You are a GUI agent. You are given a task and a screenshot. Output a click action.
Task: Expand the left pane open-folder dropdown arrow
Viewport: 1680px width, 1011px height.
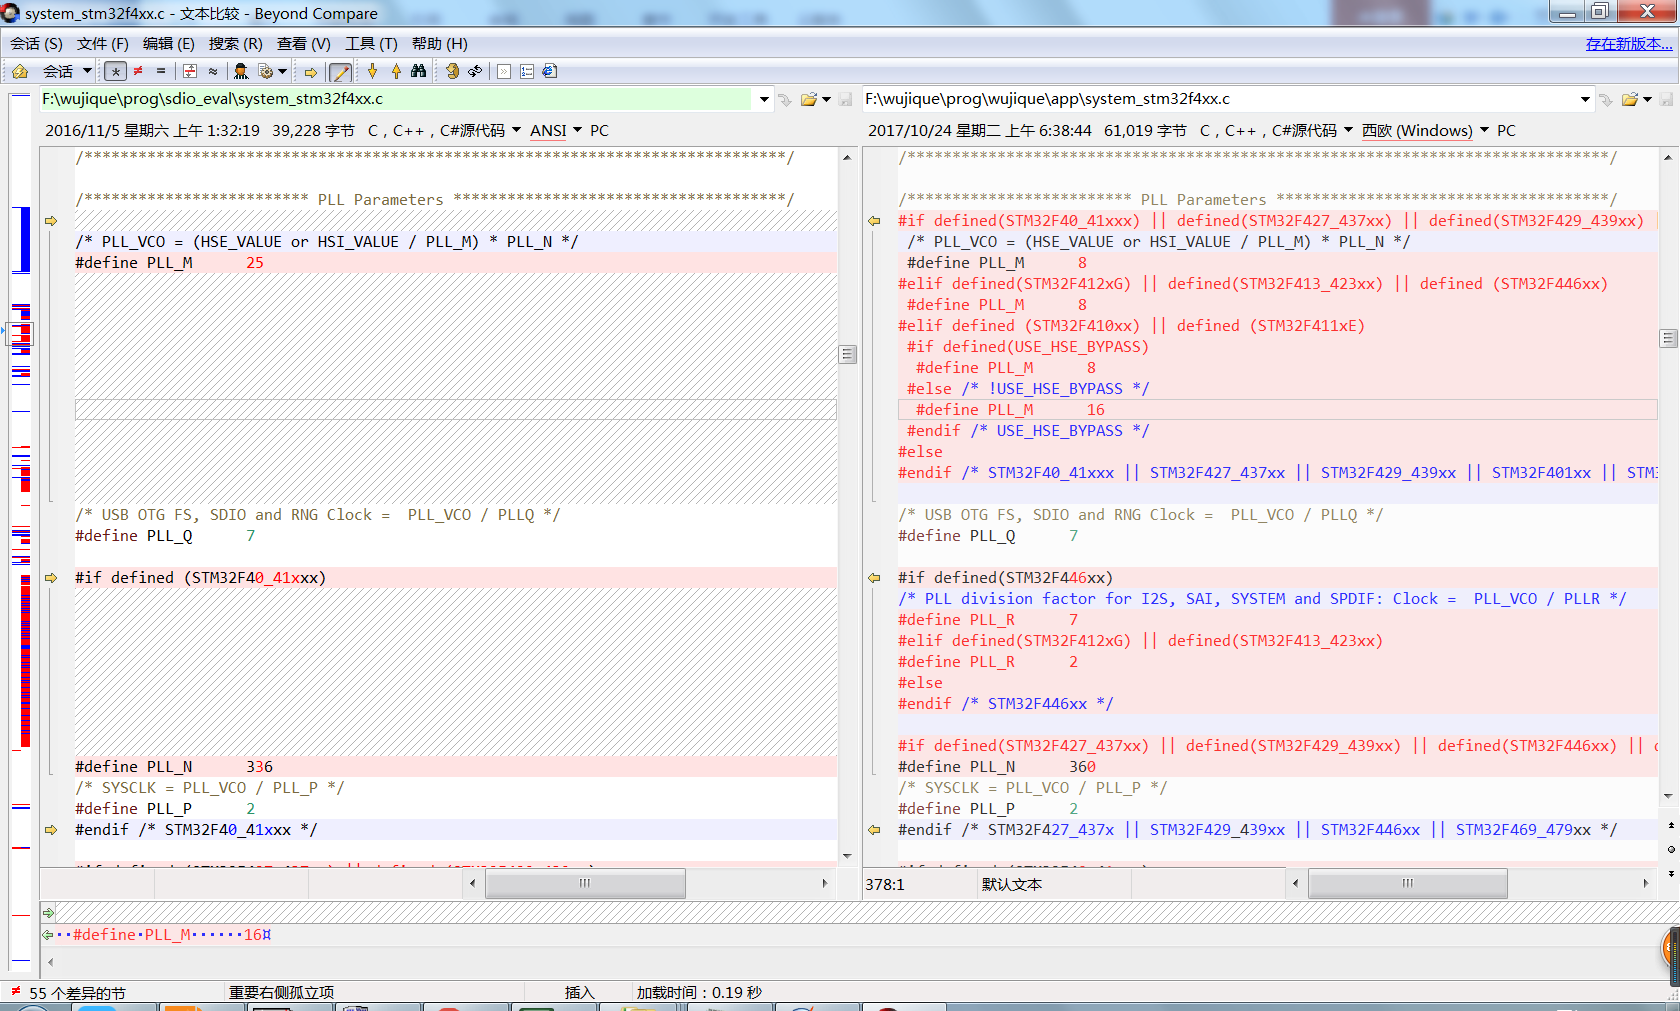click(826, 99)
